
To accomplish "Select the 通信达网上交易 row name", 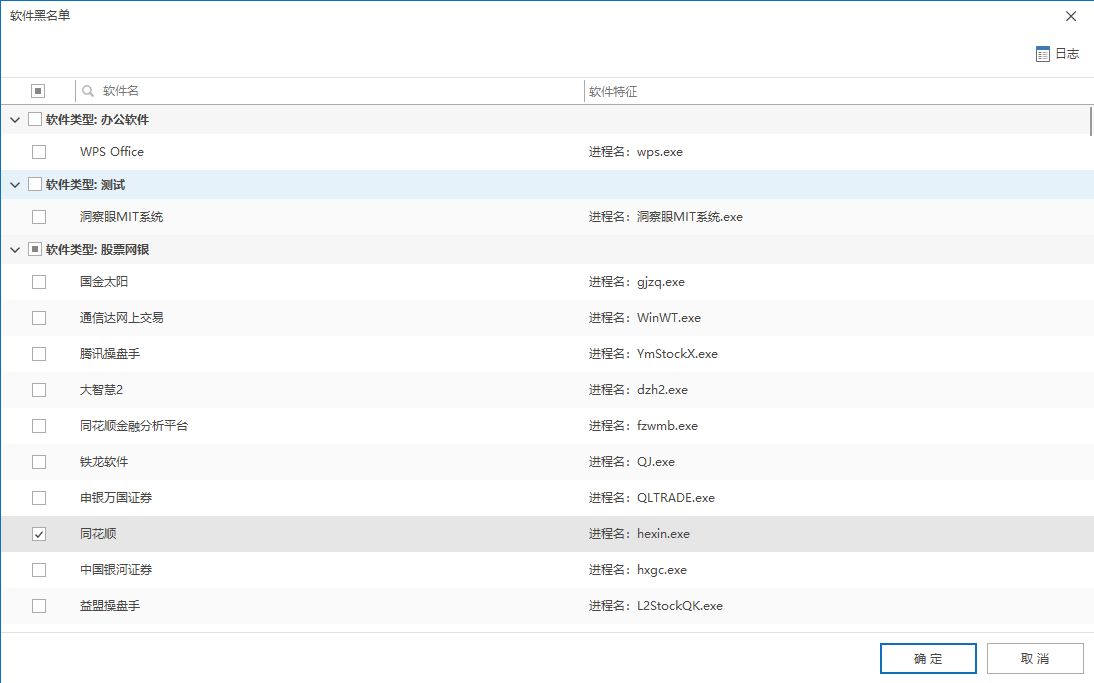I will (121, 317).
